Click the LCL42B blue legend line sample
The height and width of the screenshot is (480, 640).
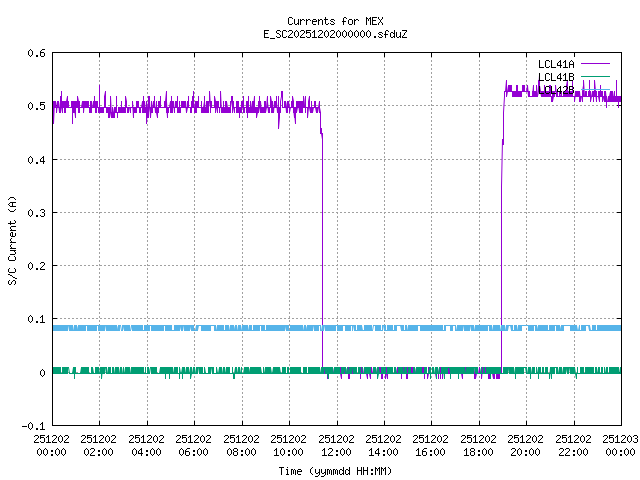point(594,90)
